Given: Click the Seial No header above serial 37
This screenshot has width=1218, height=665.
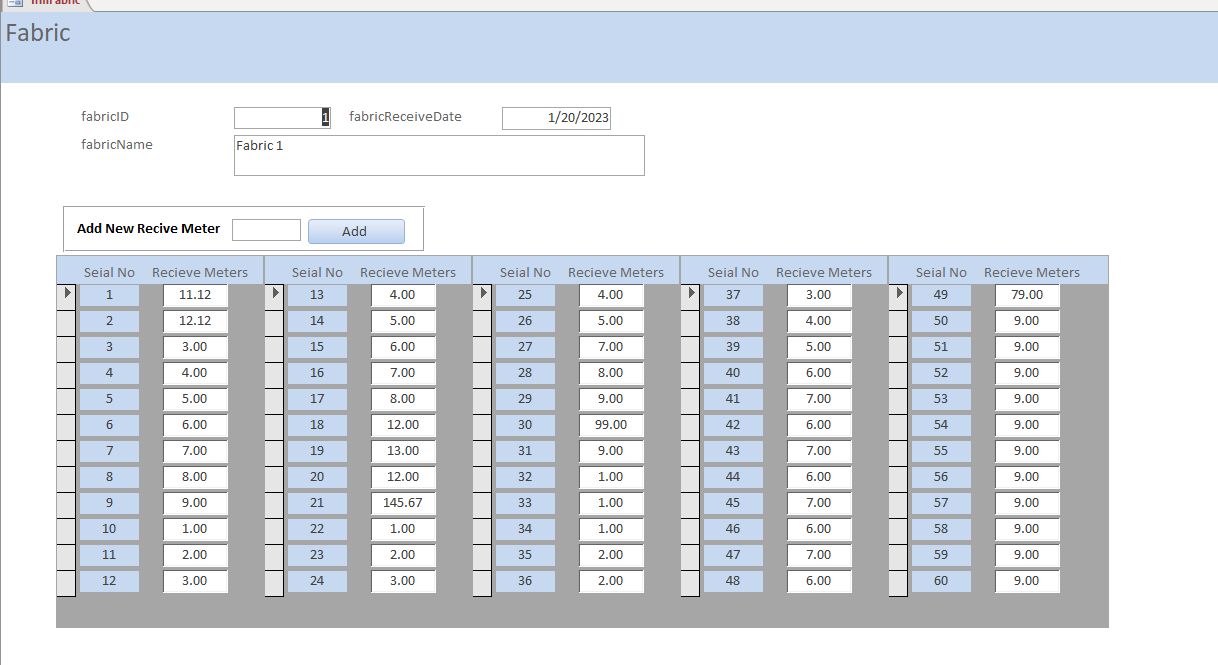Looking at the screenshot, I should pos(733,272).
